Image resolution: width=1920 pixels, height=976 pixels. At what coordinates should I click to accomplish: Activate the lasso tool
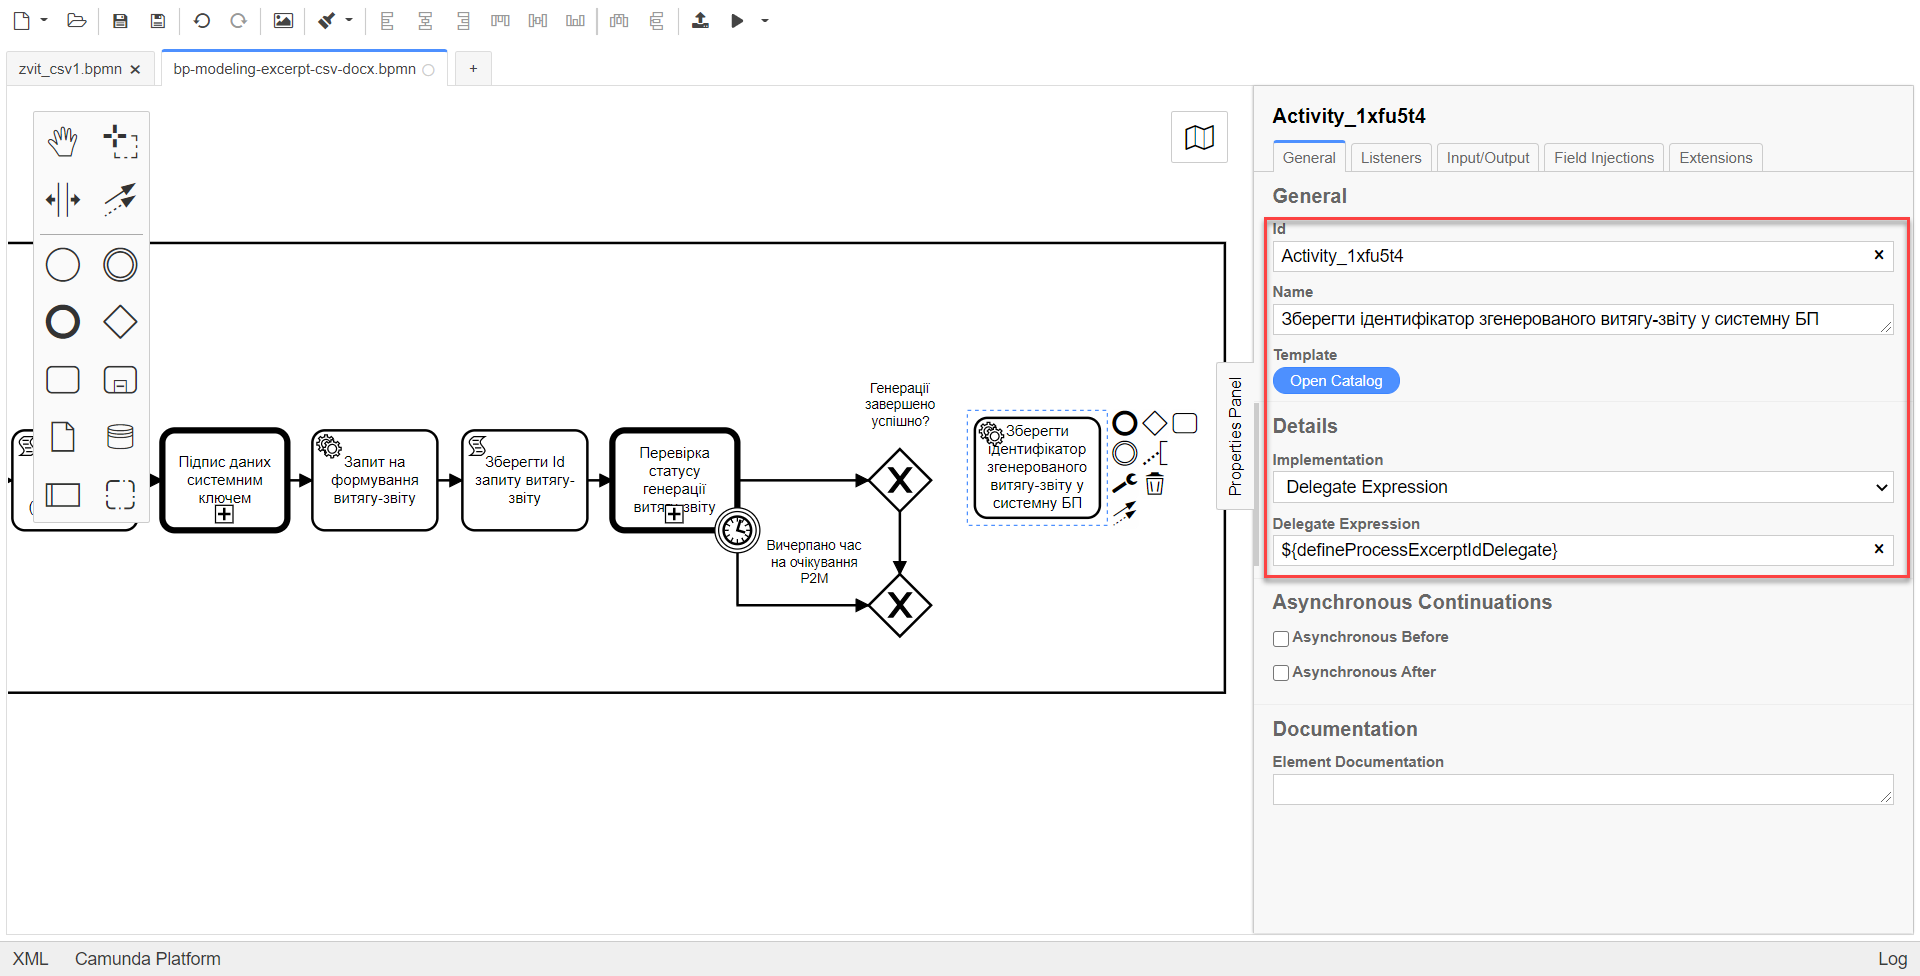(120, 142)
